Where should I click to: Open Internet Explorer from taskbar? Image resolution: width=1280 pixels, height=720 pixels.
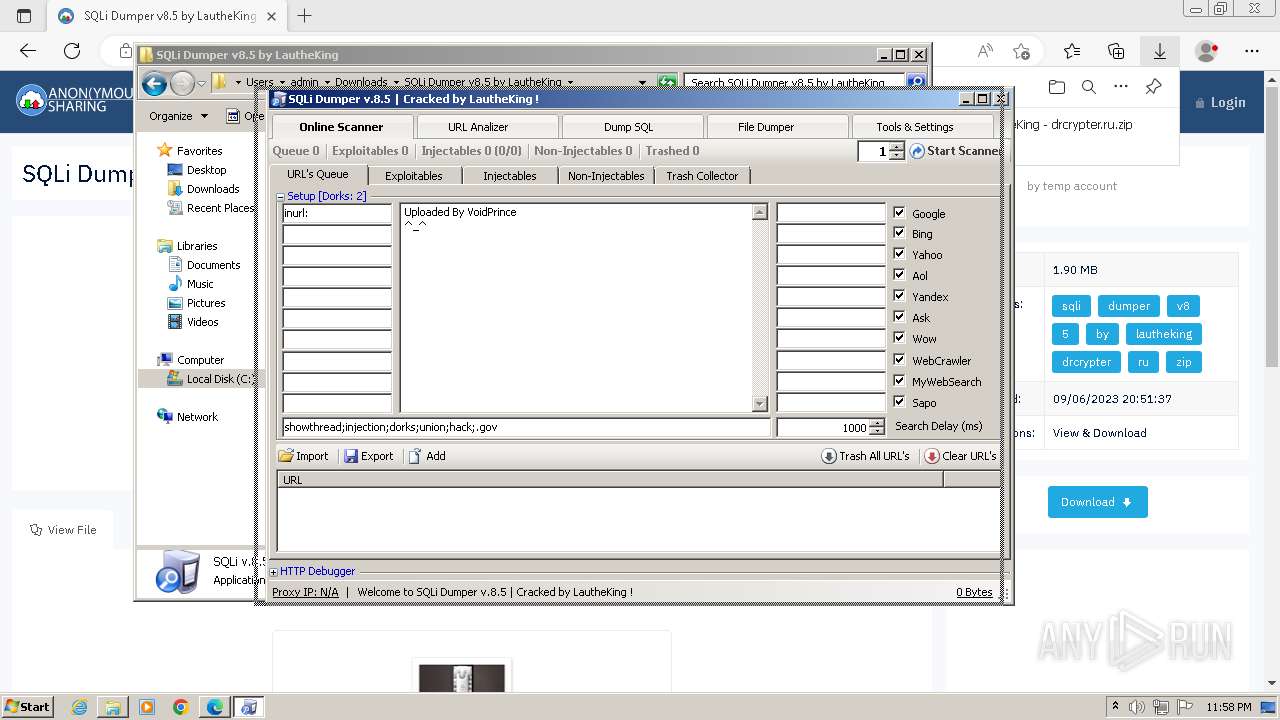coord(79,707)
